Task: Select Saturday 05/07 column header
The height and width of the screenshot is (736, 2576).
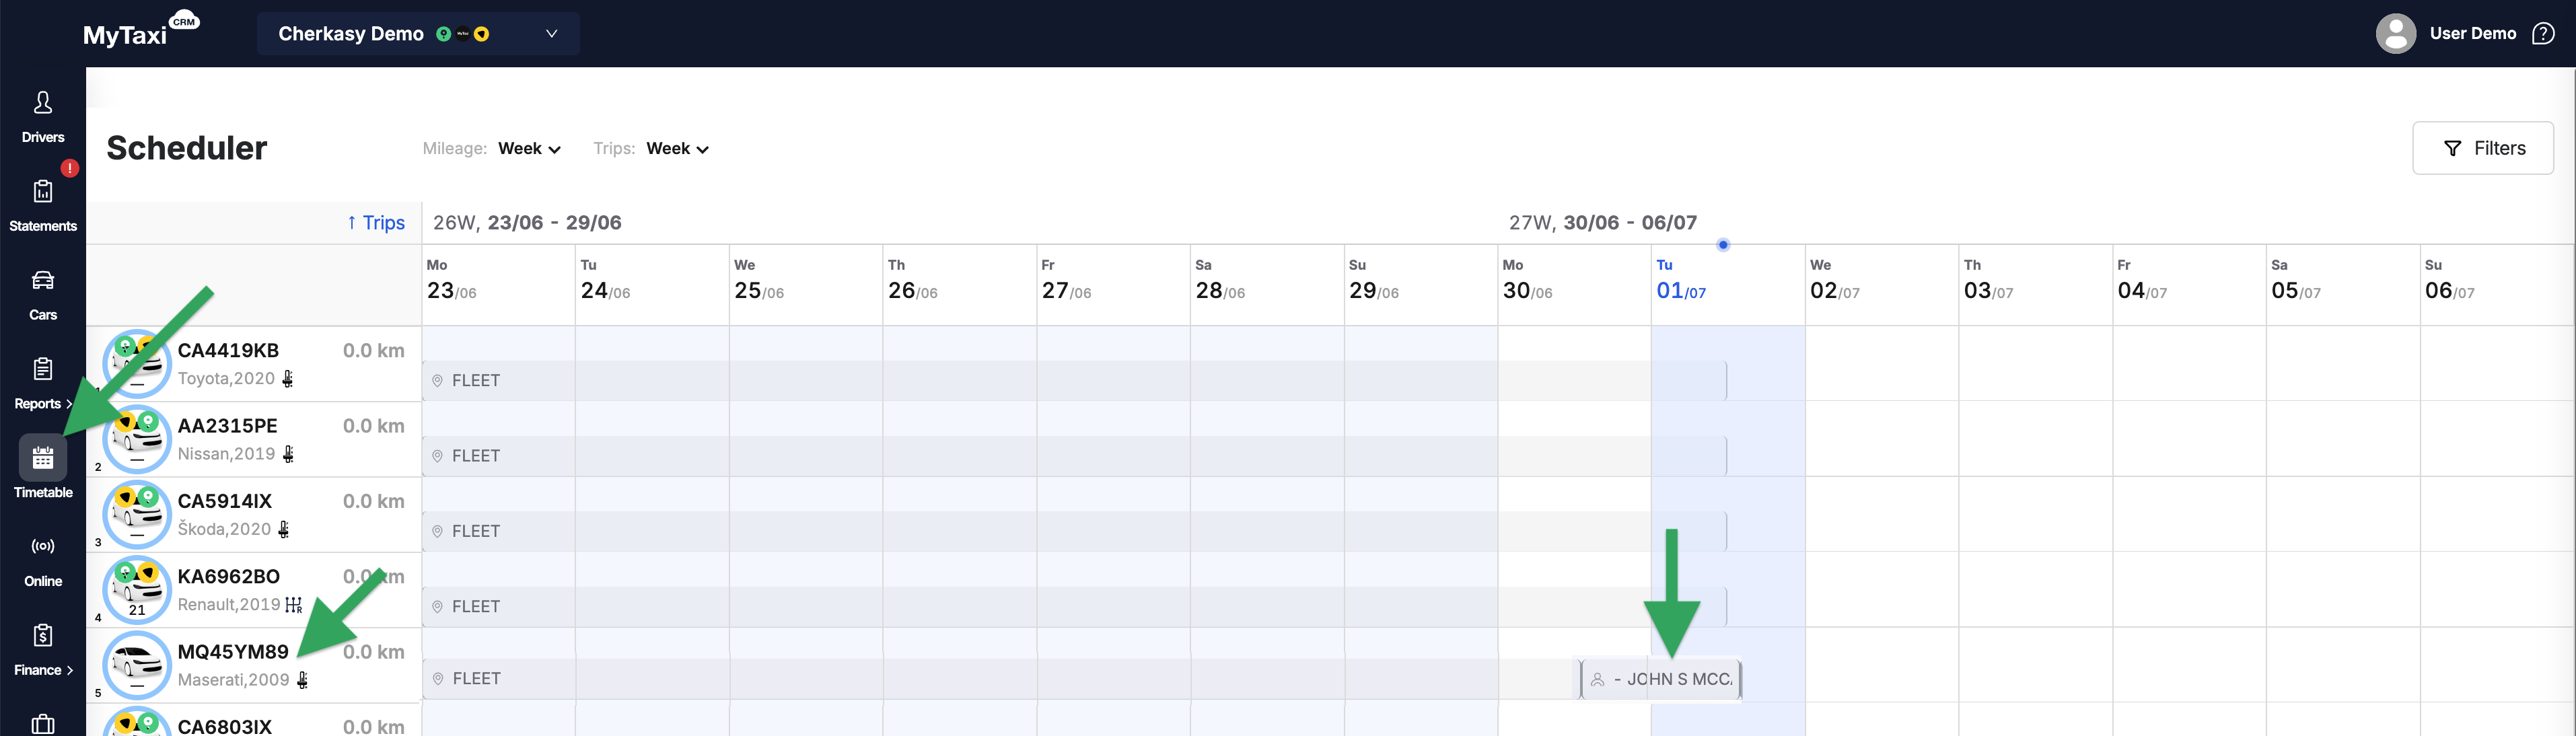Action: pyautogui.click(x=2343, y=285)
